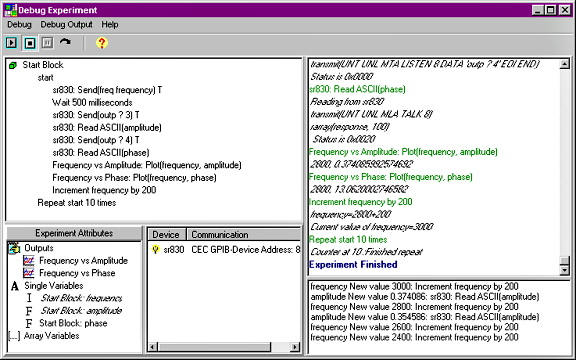Click the green Start Block cube icon

click(x=13, y=65)
